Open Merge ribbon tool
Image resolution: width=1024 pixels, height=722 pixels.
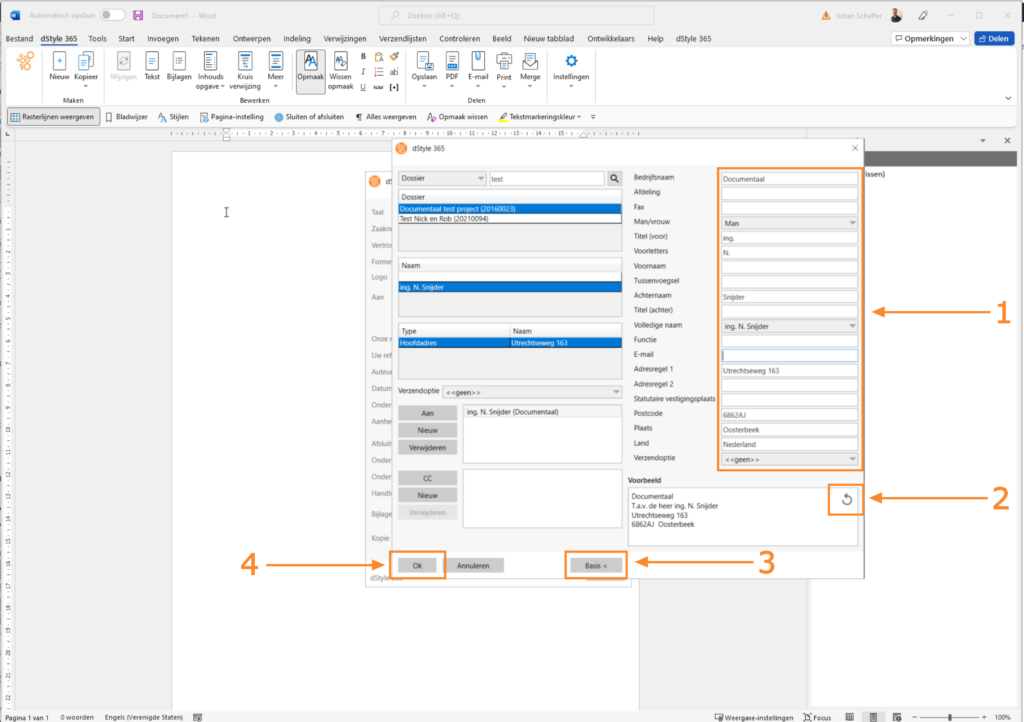point(530,69)
